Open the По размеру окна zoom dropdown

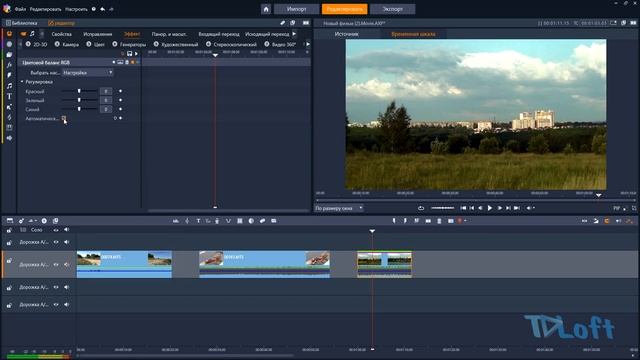point(338,208)
